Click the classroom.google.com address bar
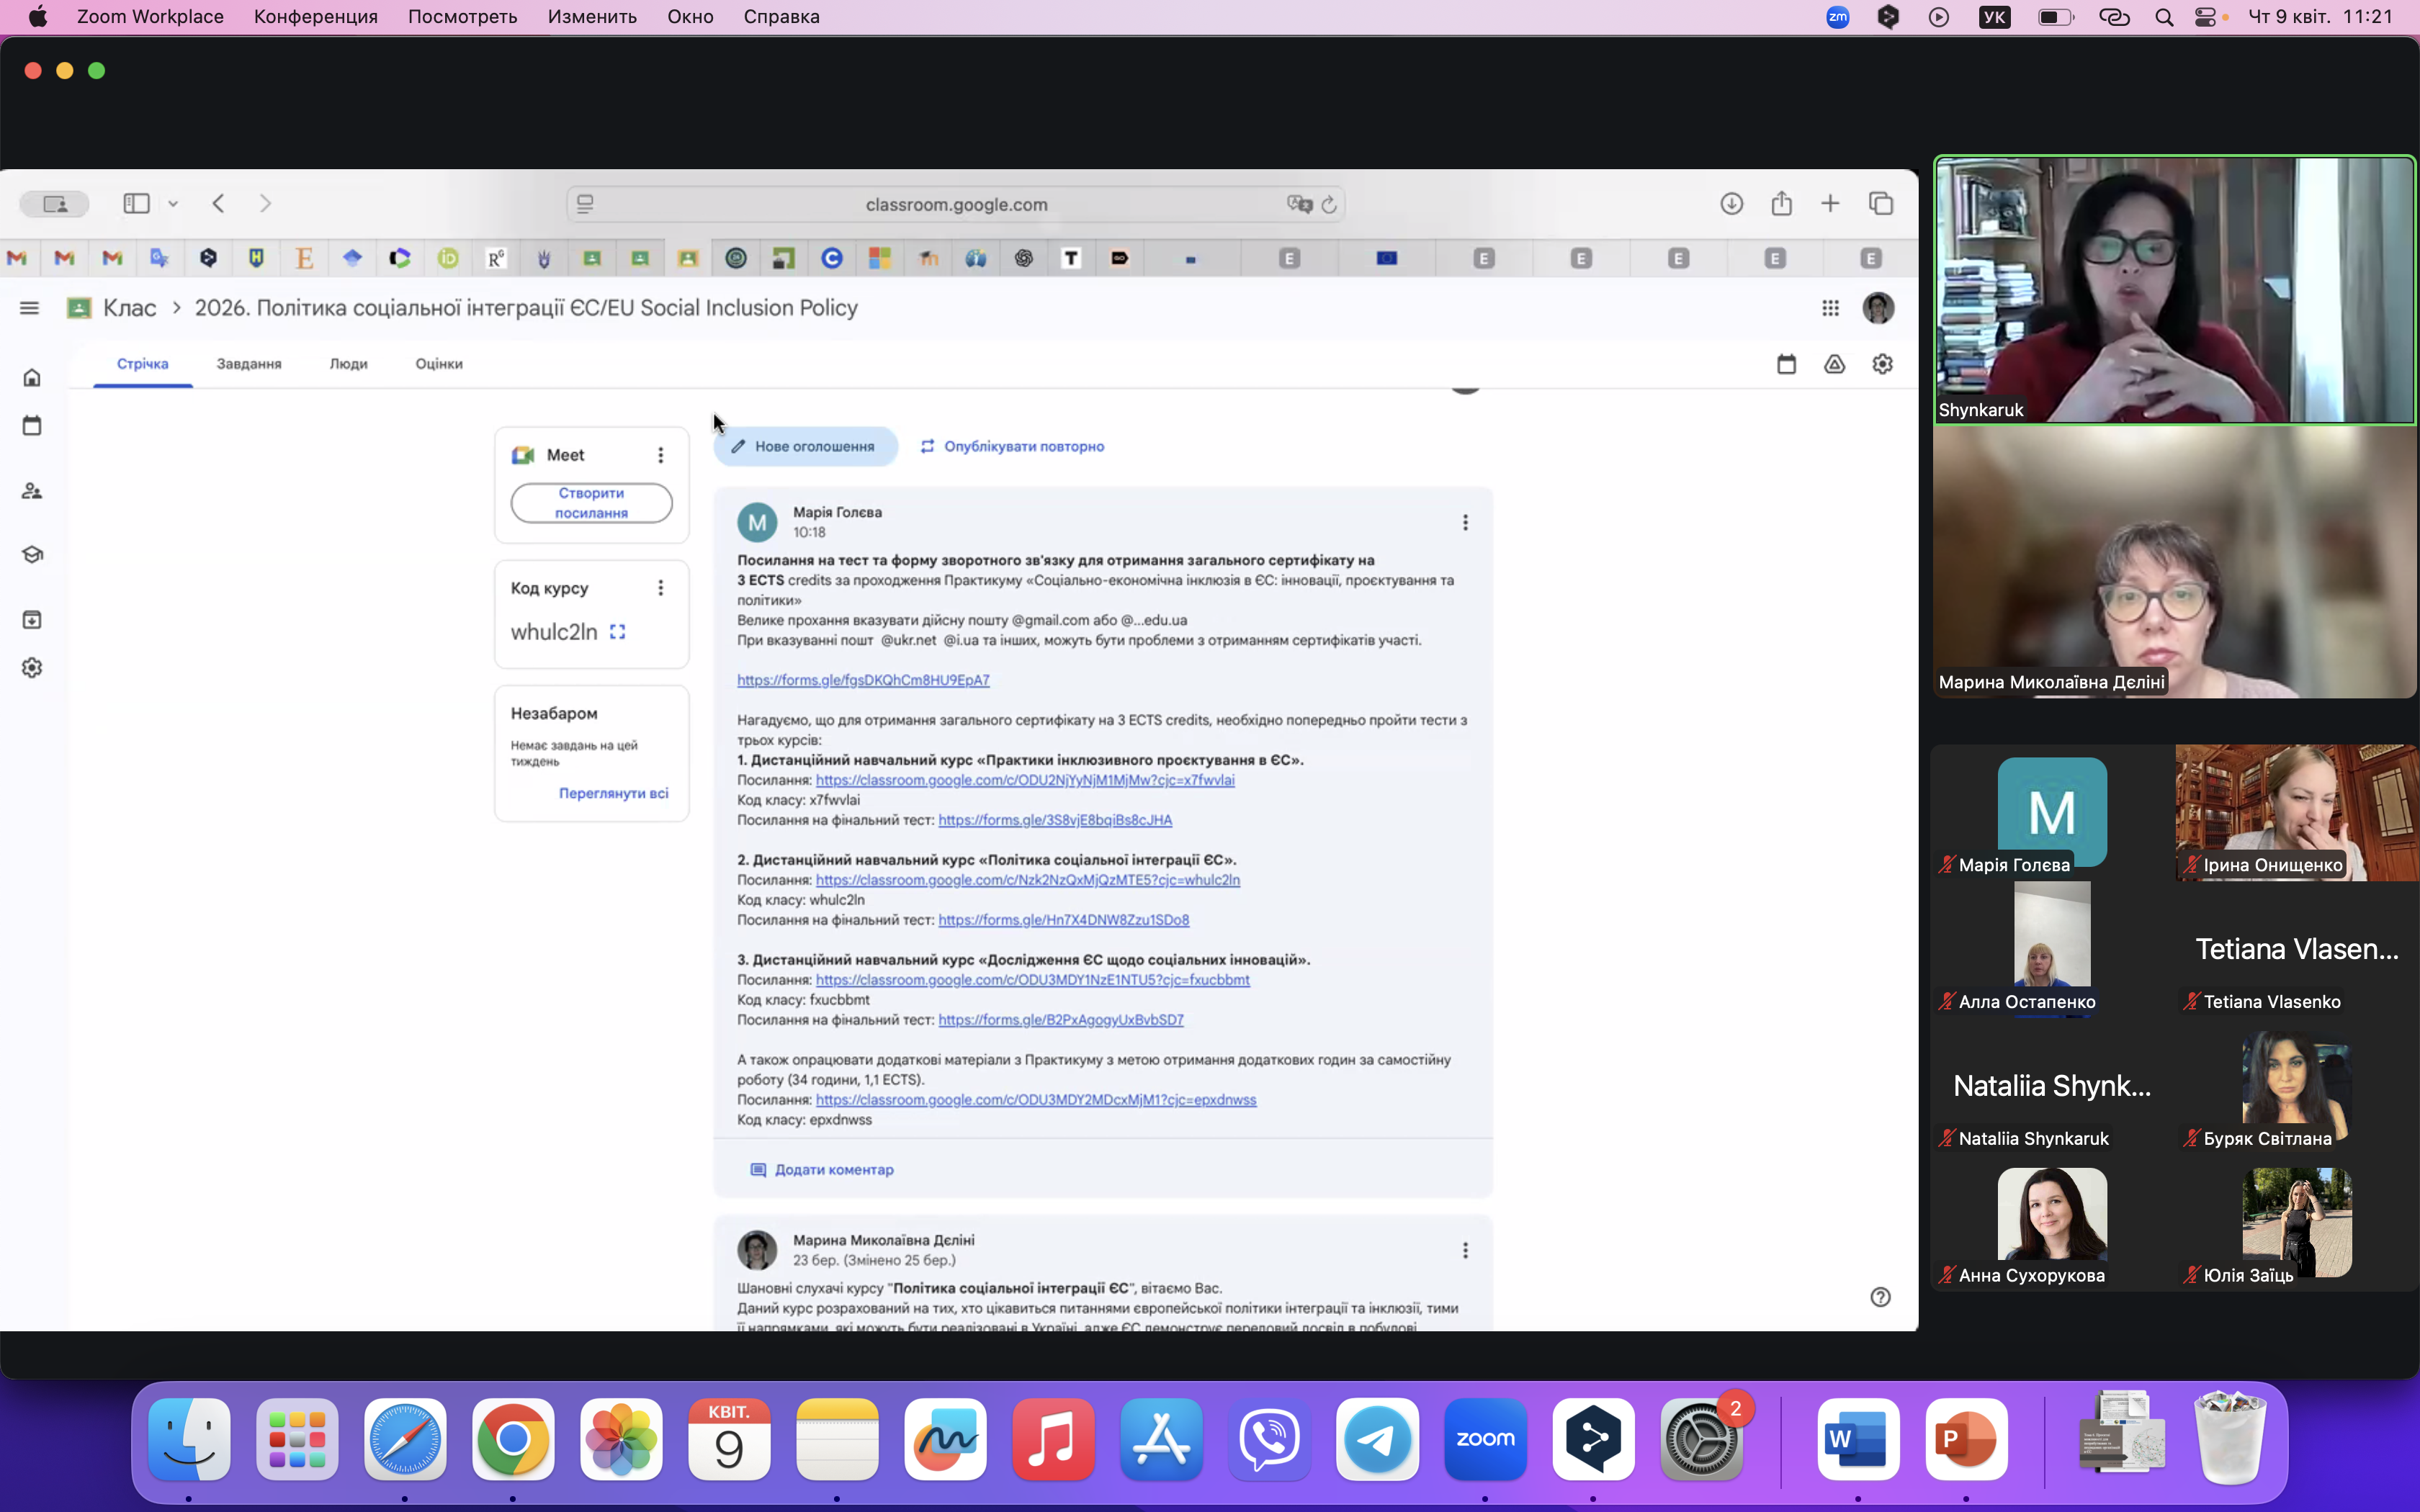 (x=955, y=204)
